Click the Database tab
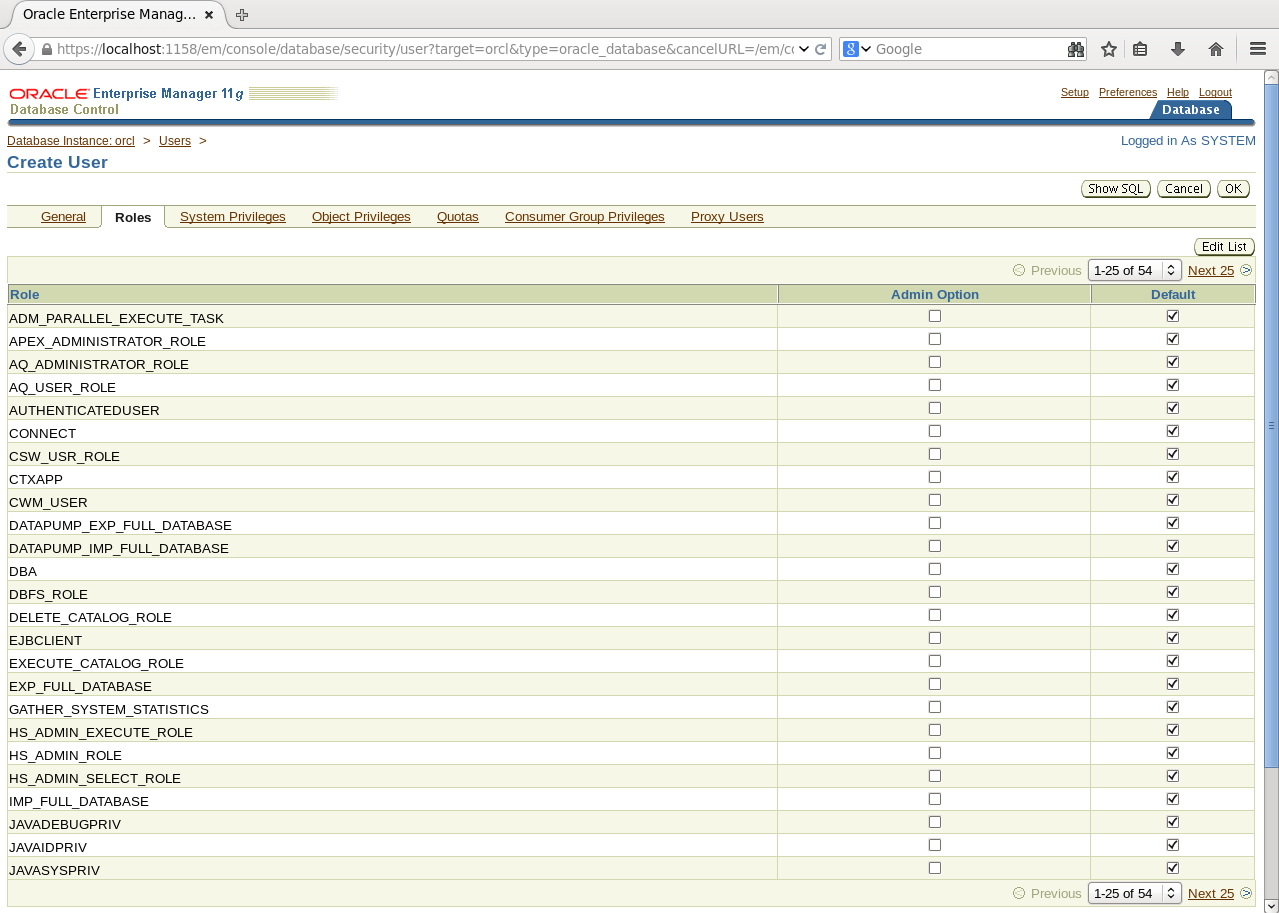This screenshot has width=1279, height=913. click(x=1191, y=110)
